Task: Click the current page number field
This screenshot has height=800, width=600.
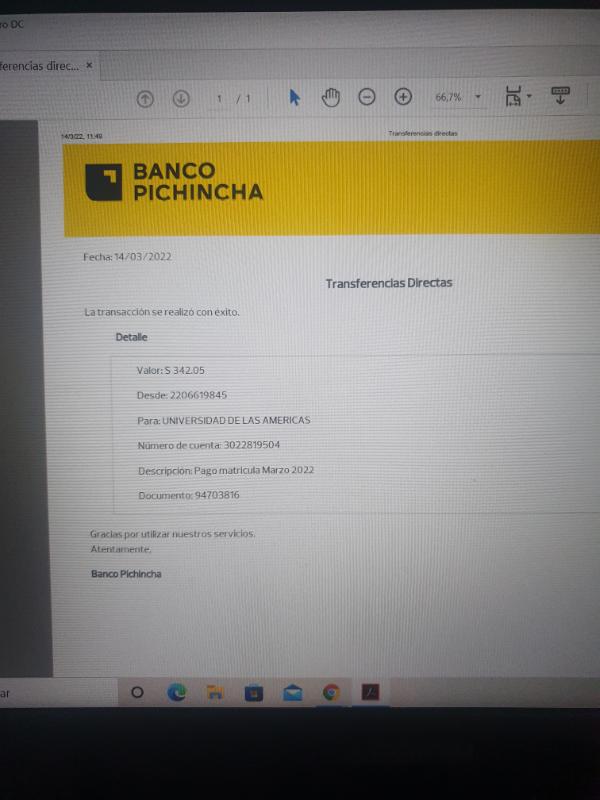Action: [x=219, y=98]
